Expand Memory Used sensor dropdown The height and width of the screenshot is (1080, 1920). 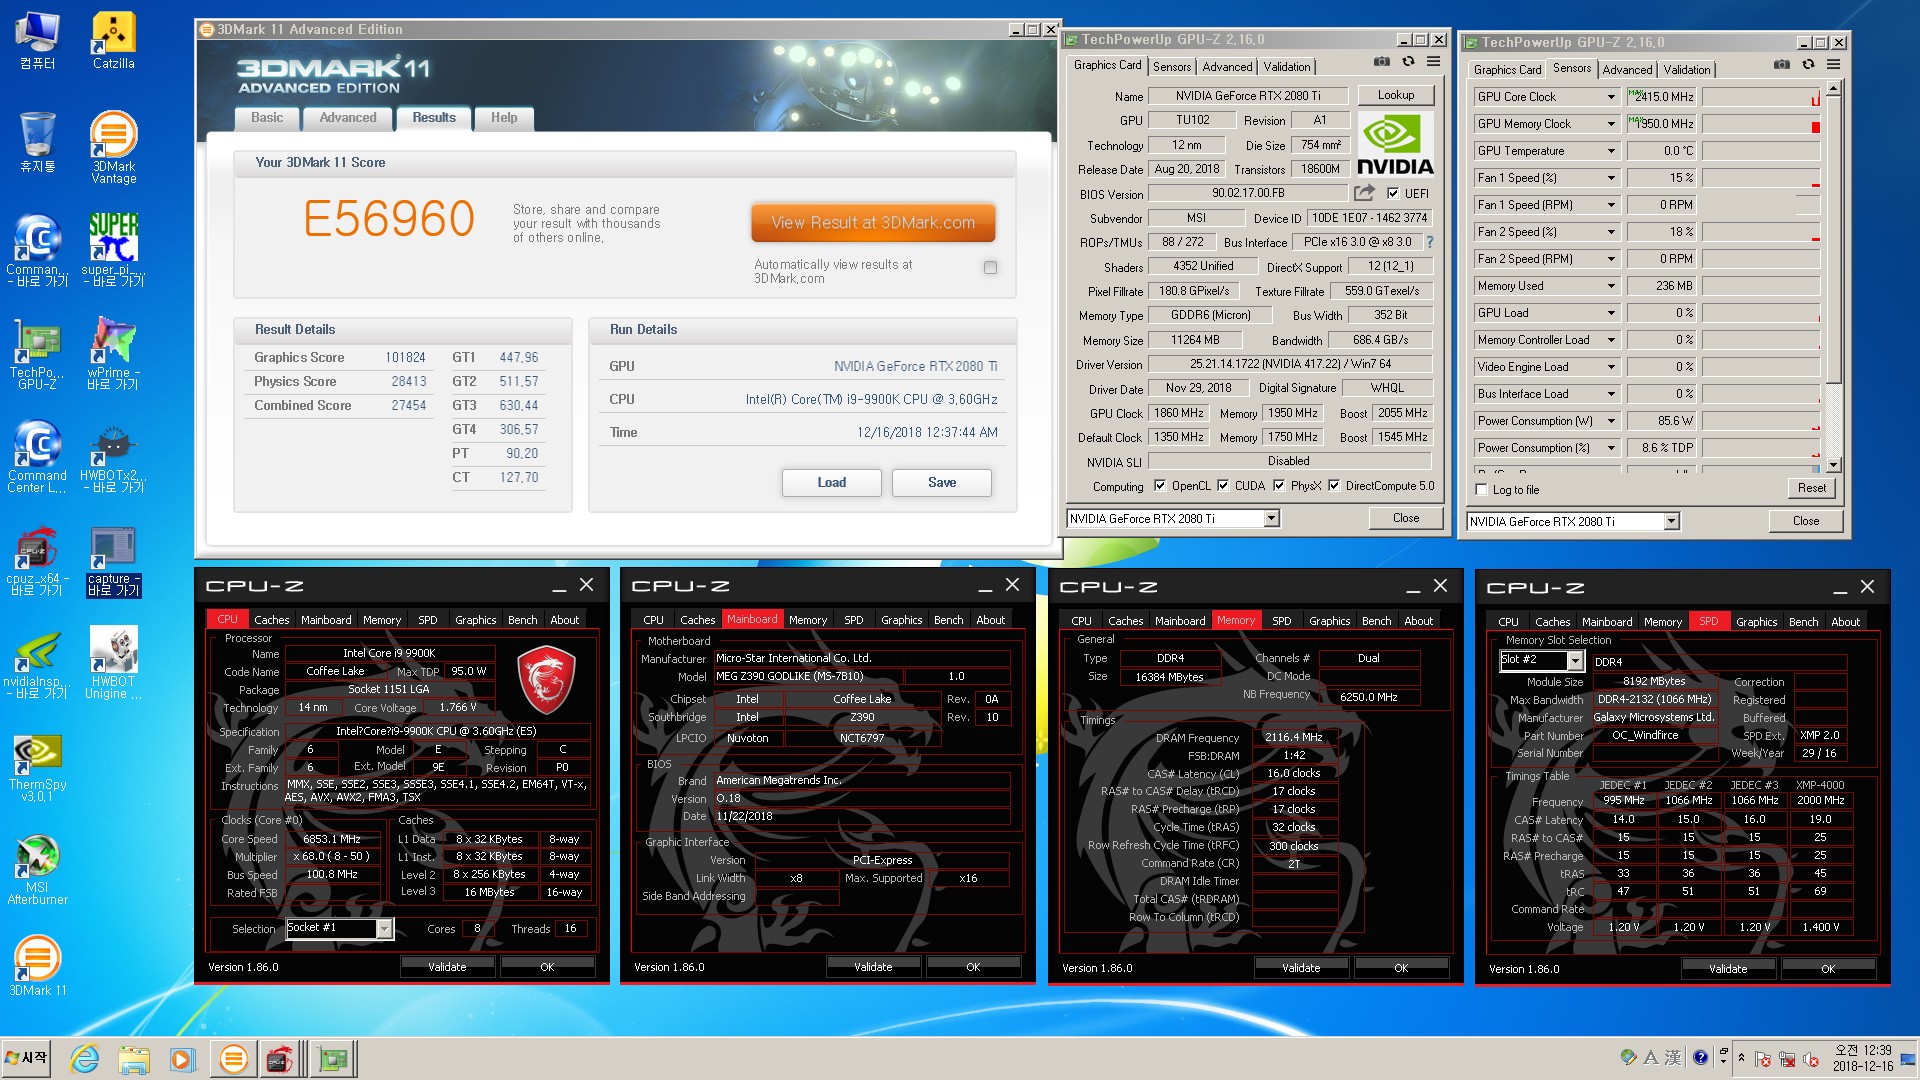click(x=1611, y=286)
